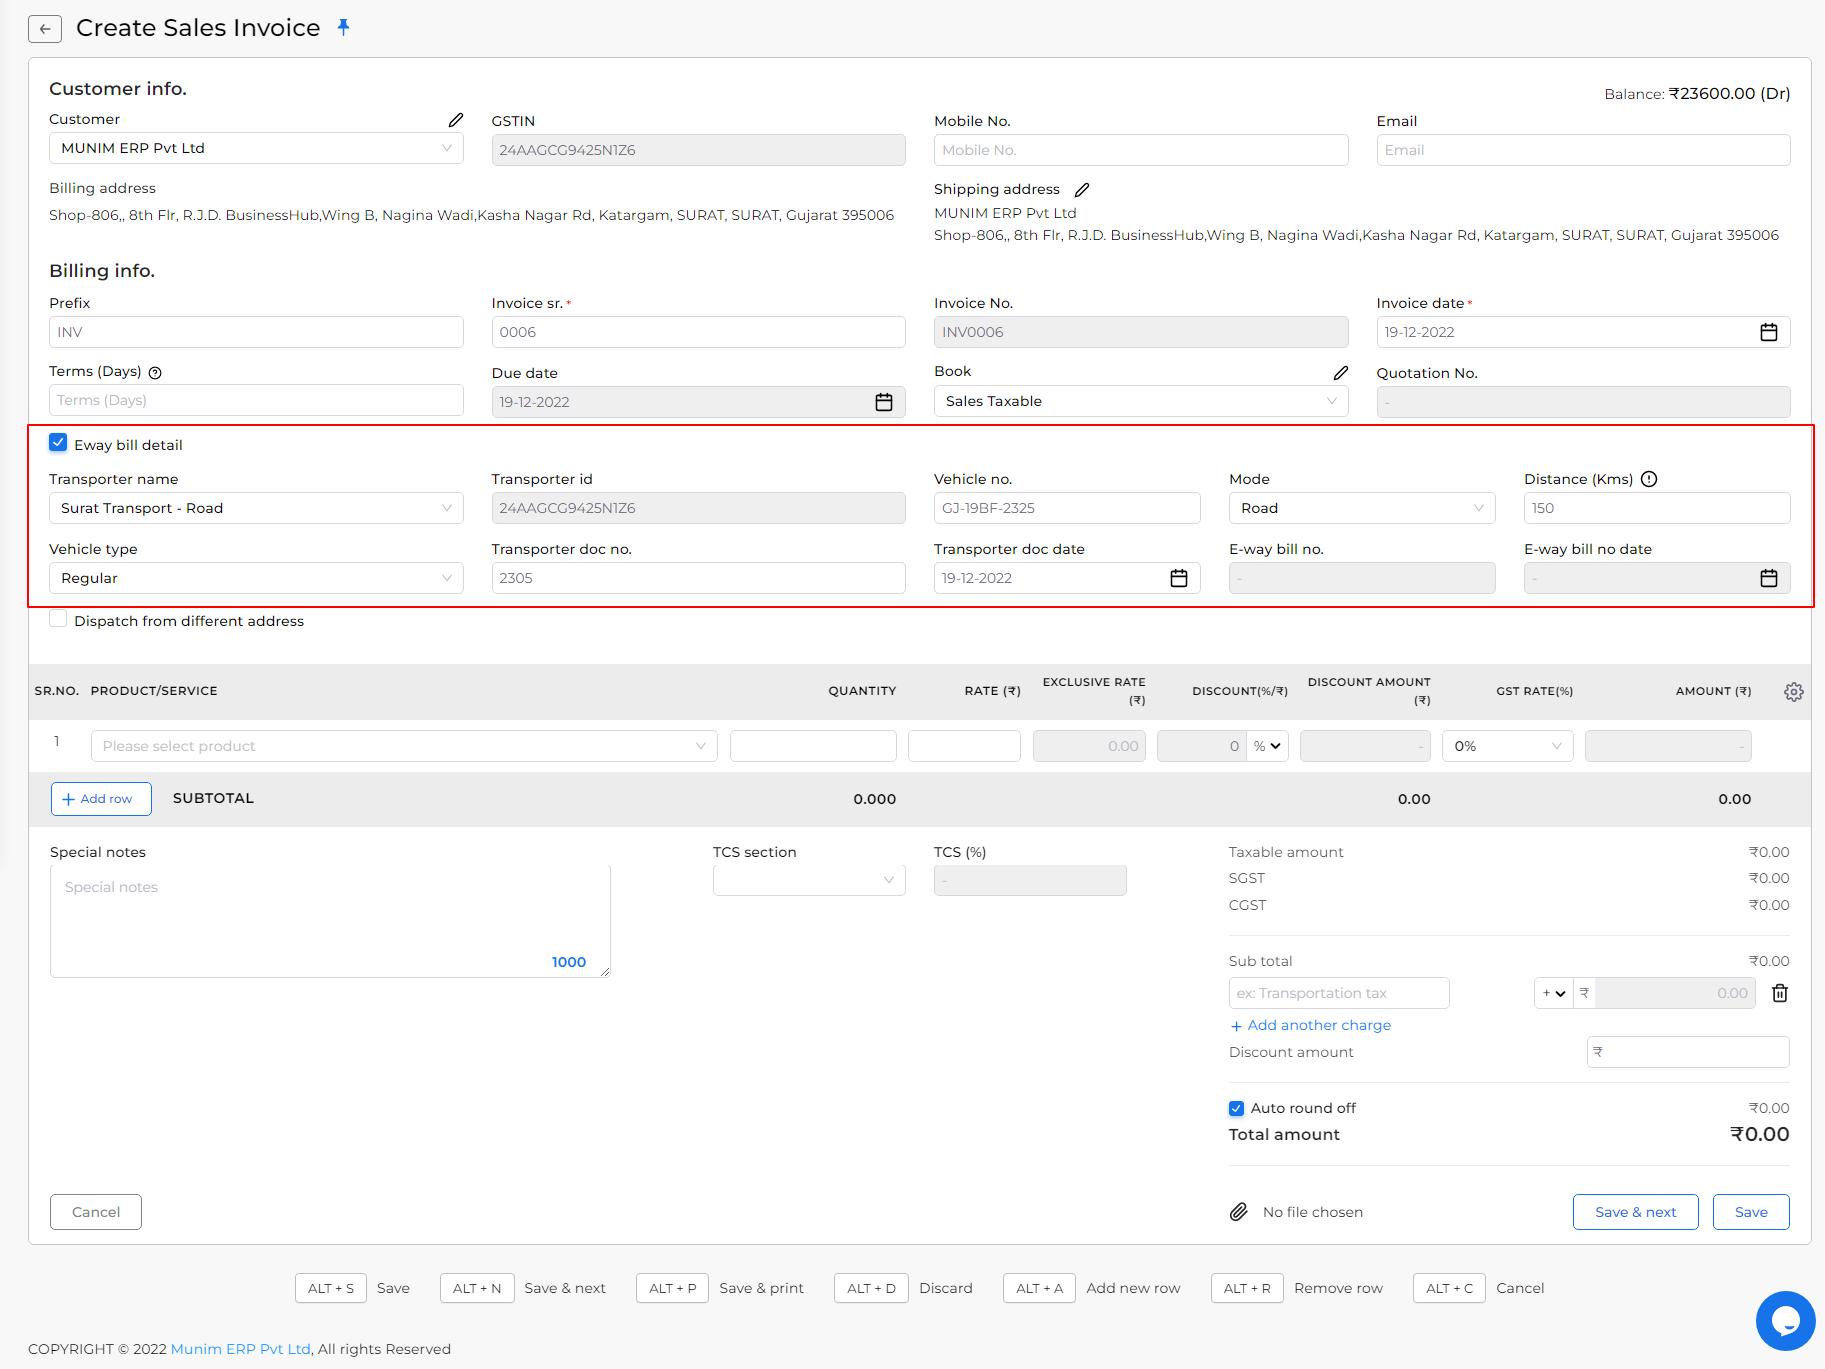Click Save & next button

(x=1635, y=1212)
